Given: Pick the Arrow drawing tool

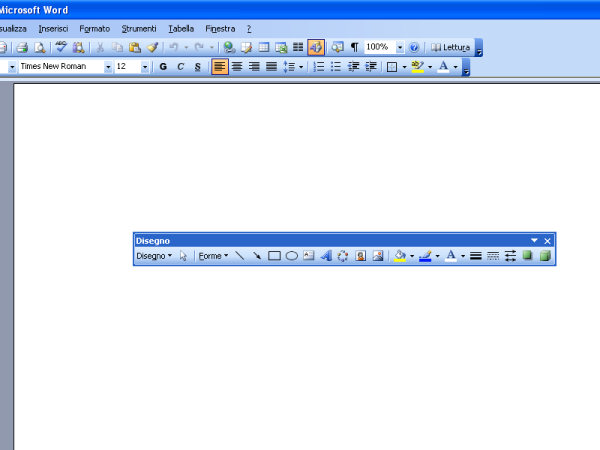Looking at the screenshot, I should click(x=257, y=256).
